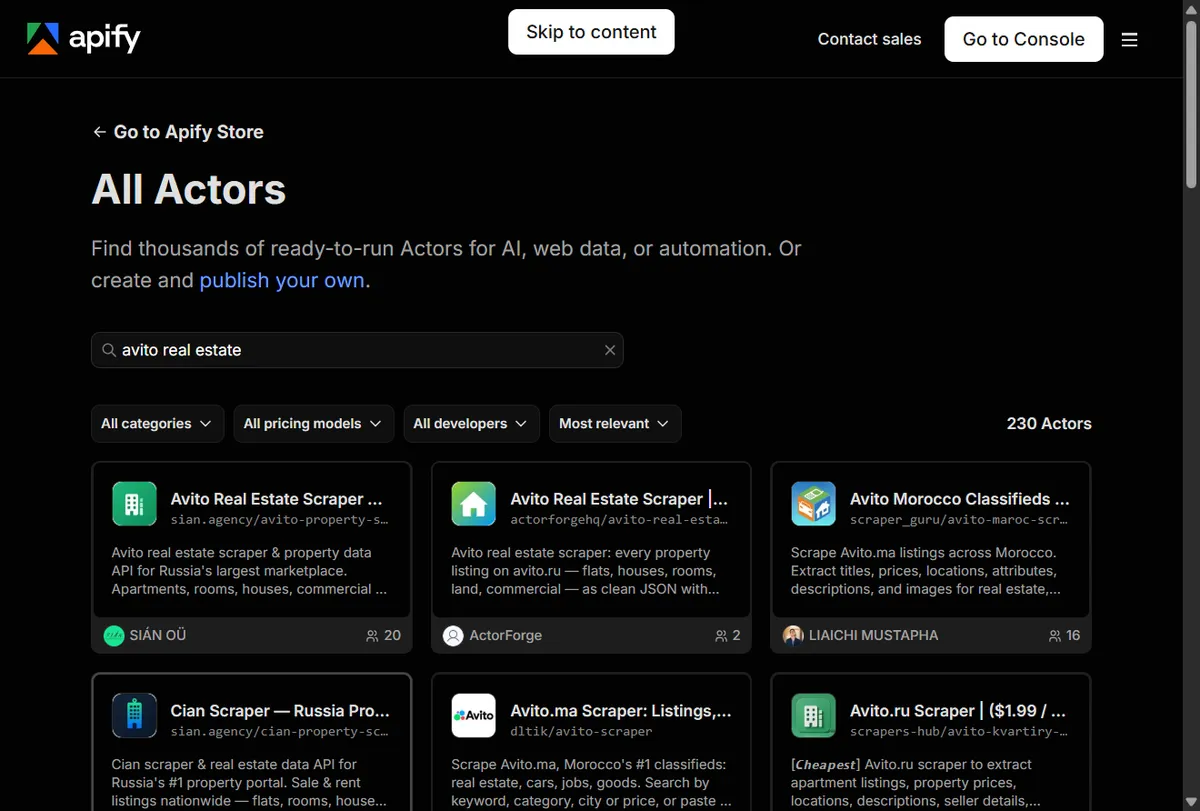
Task: Click the sian.agency/avito-property-s... slug
Action: tap(279, 520)
